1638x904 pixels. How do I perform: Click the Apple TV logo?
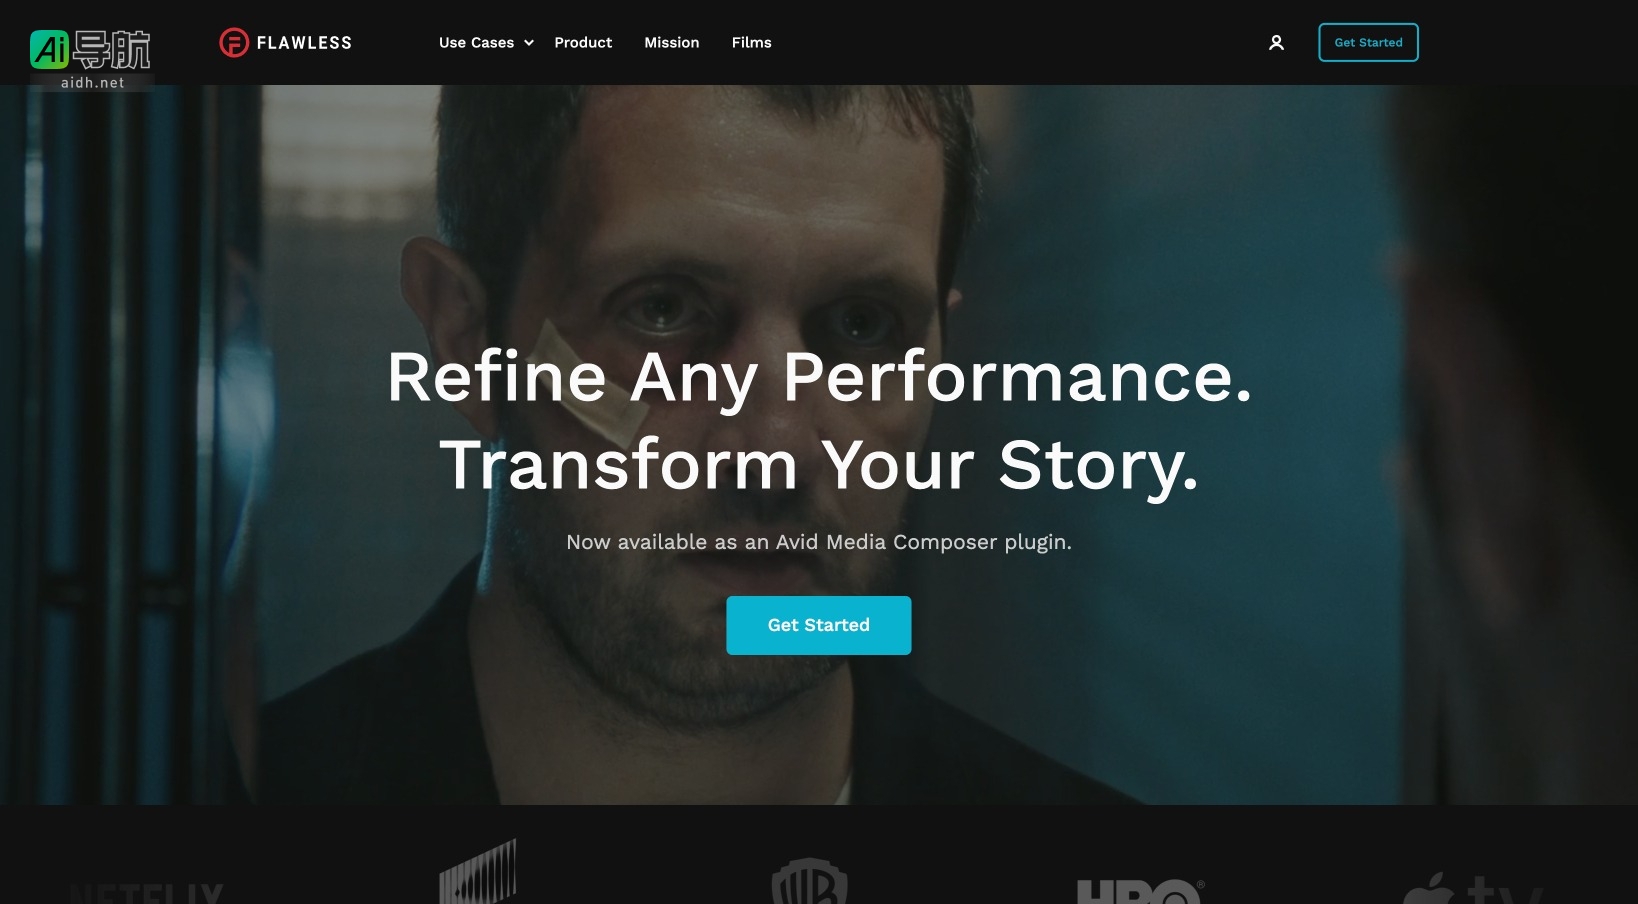point(1472,888)
